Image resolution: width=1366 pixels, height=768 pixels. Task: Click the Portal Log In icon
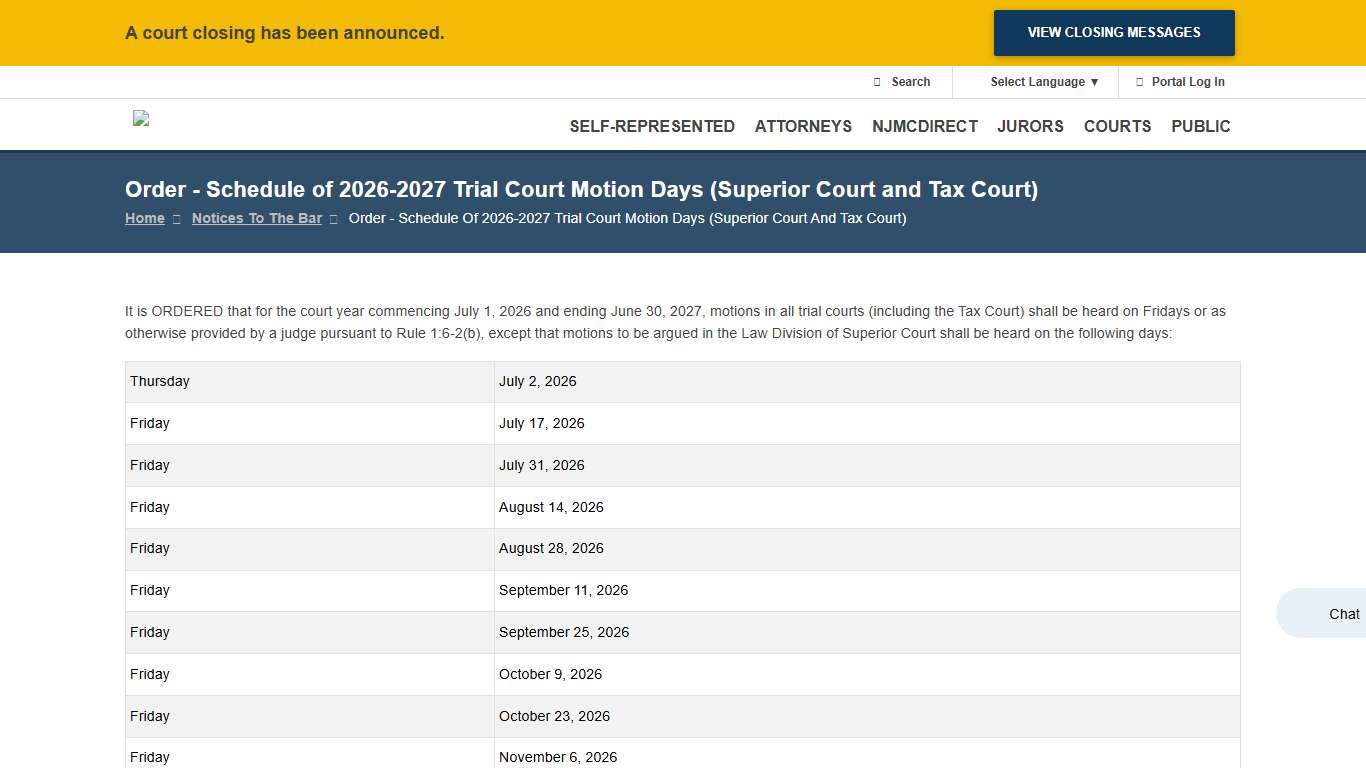pos(1141,81)
